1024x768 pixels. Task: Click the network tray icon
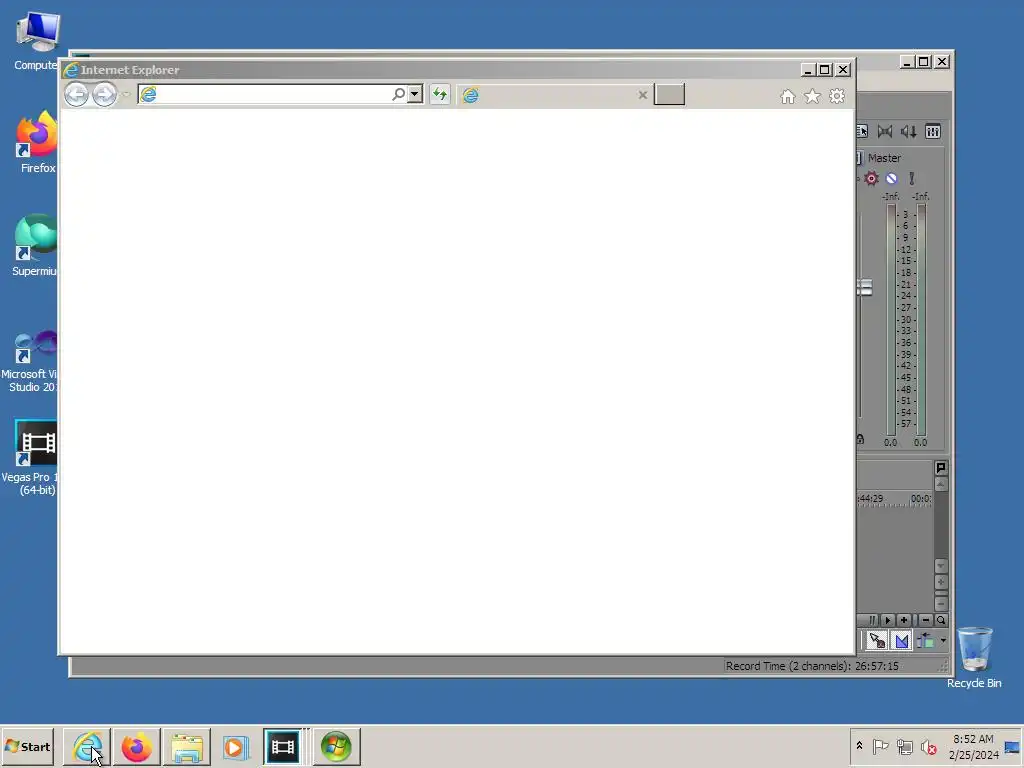(904, 746)
